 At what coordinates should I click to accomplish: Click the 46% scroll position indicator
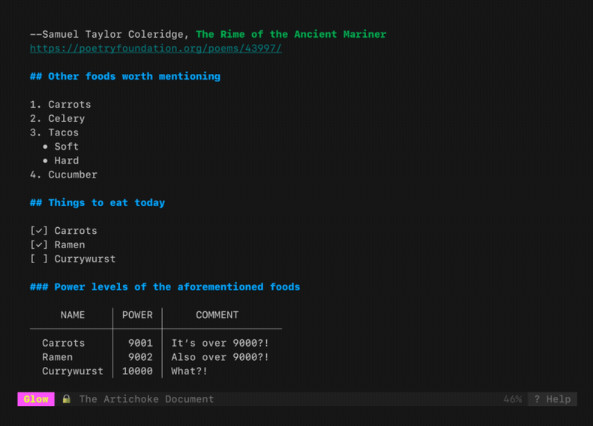[x=512, y=399]
